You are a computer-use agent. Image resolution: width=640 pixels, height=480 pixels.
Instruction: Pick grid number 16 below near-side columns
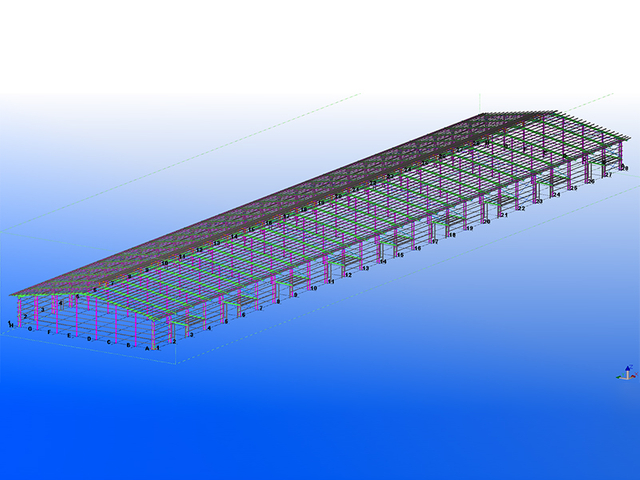tap(418, 248)
